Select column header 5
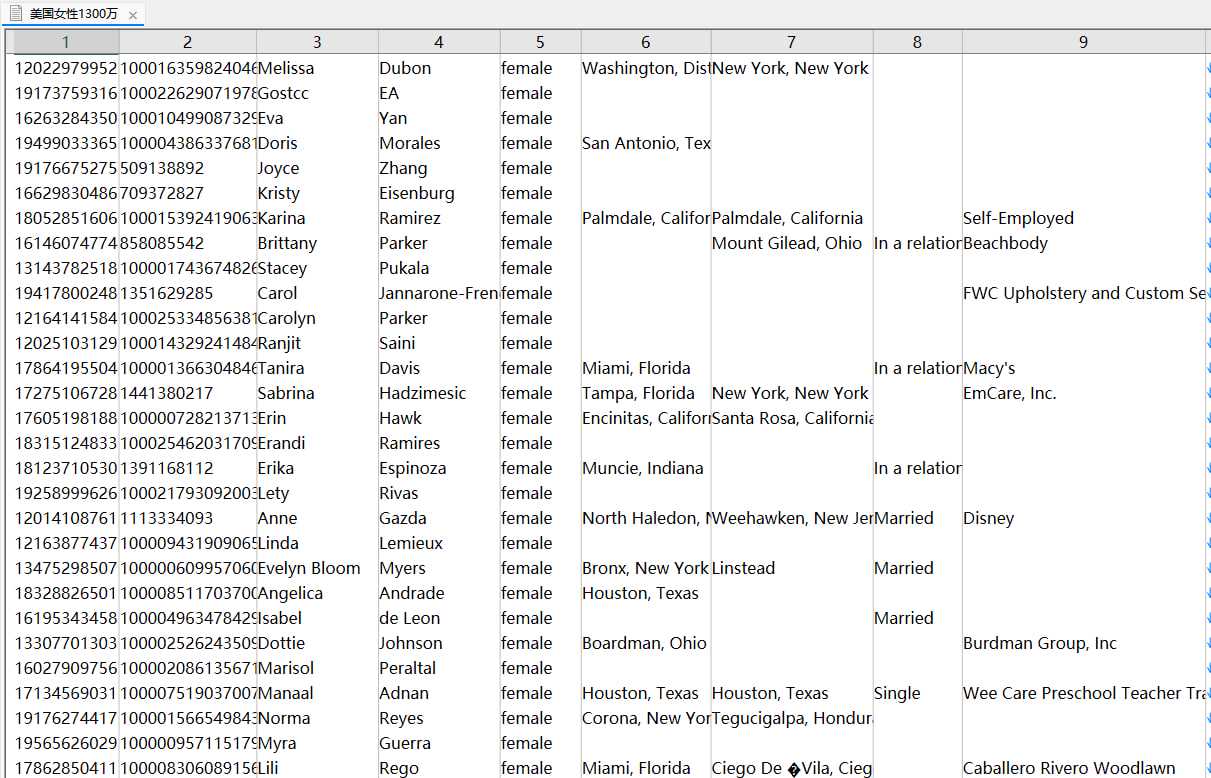The height and width of the screenshot is (778, 1211). point(540,42)
